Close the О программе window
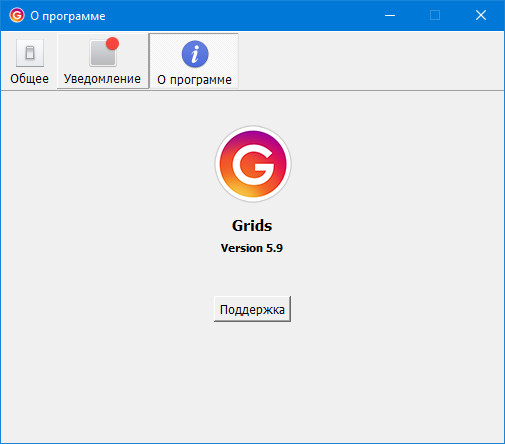505x444 pixels. pos(481,15)
